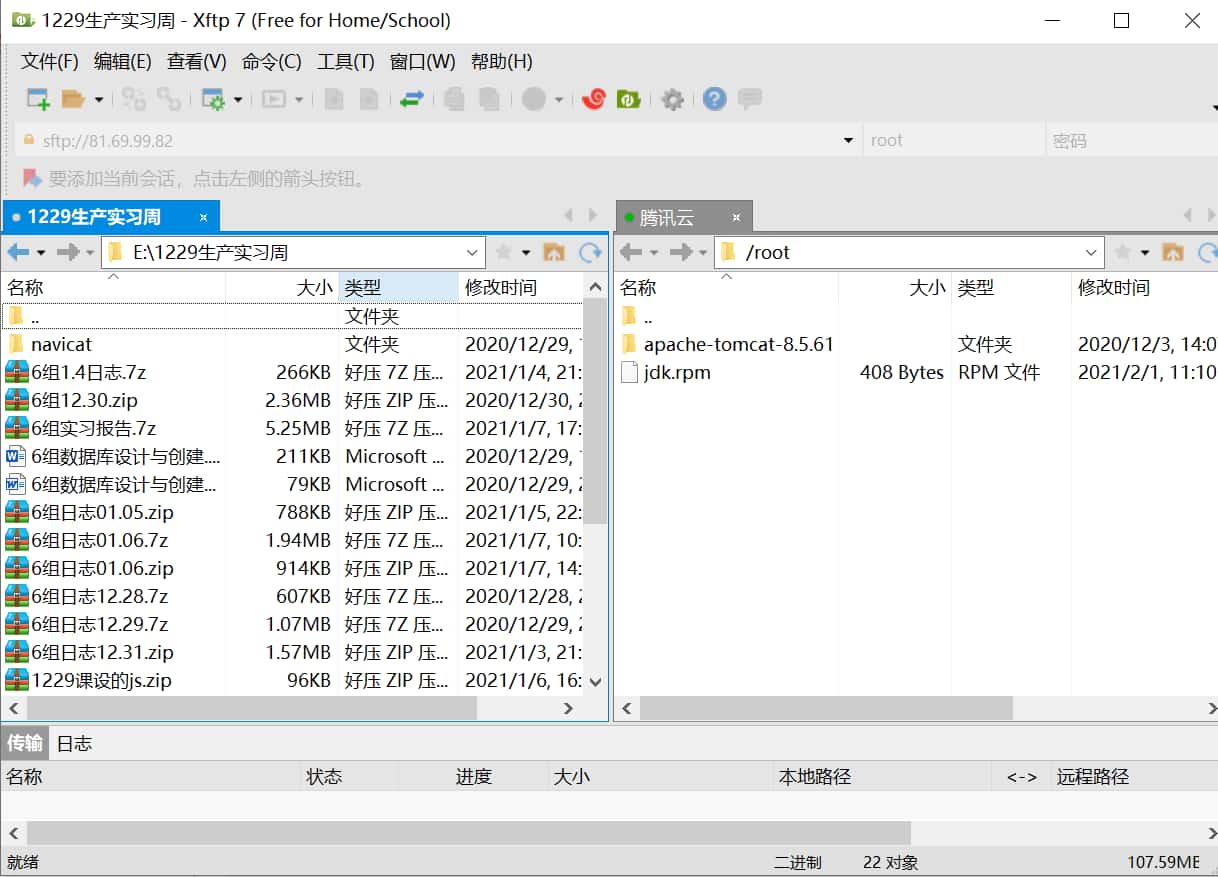Open the 工具(T) menu
This screenshot has width=1218, height=877.
click(x=345, y=62)
